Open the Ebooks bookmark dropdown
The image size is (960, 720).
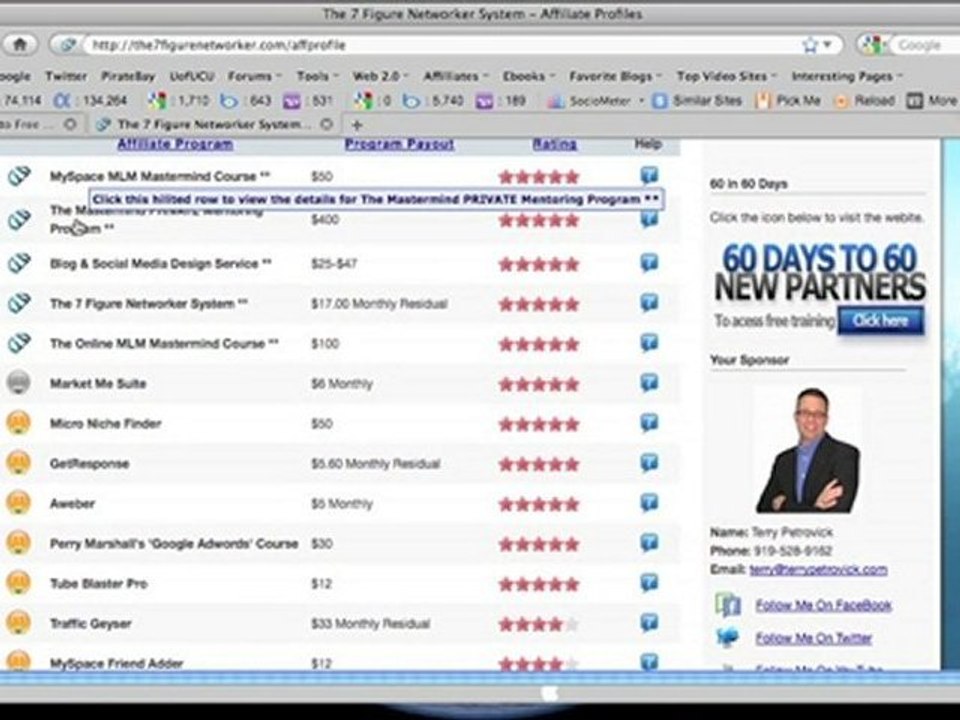click(528, 77)
